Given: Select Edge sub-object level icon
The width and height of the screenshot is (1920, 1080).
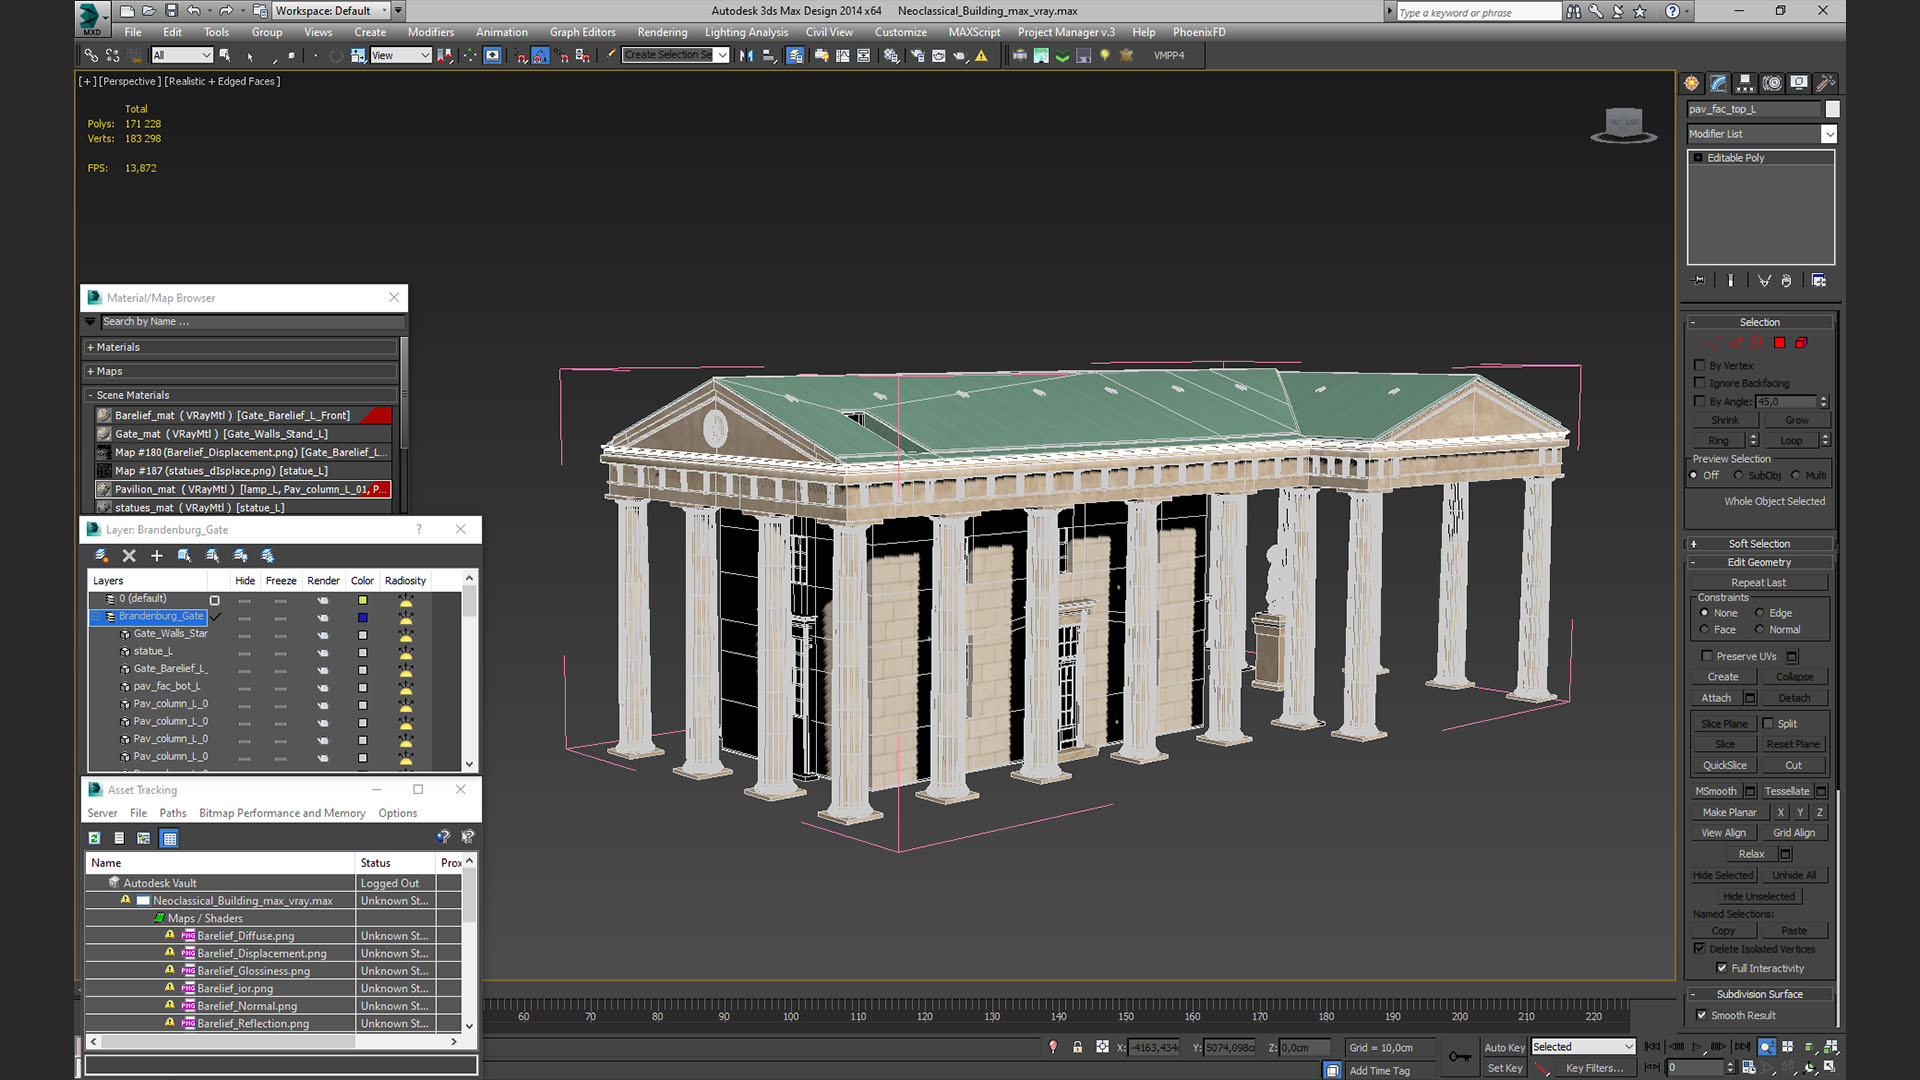Looking at the screenshot, I should coord(1735,343).
